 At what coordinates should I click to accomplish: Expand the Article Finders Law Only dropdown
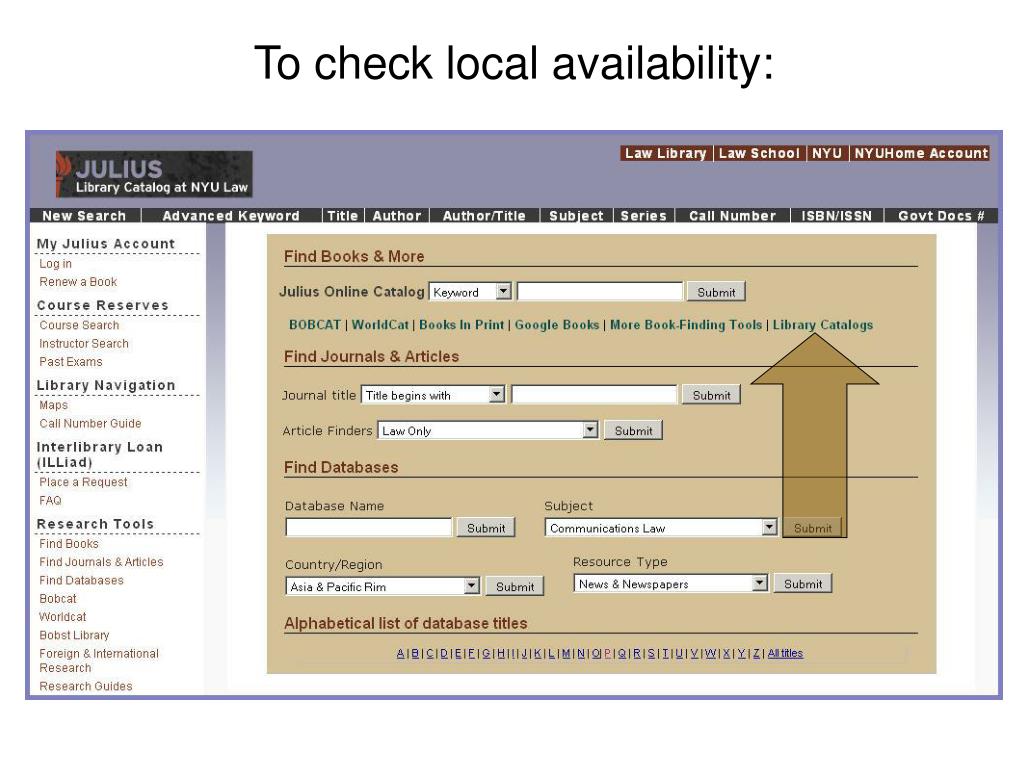[488, 430]
